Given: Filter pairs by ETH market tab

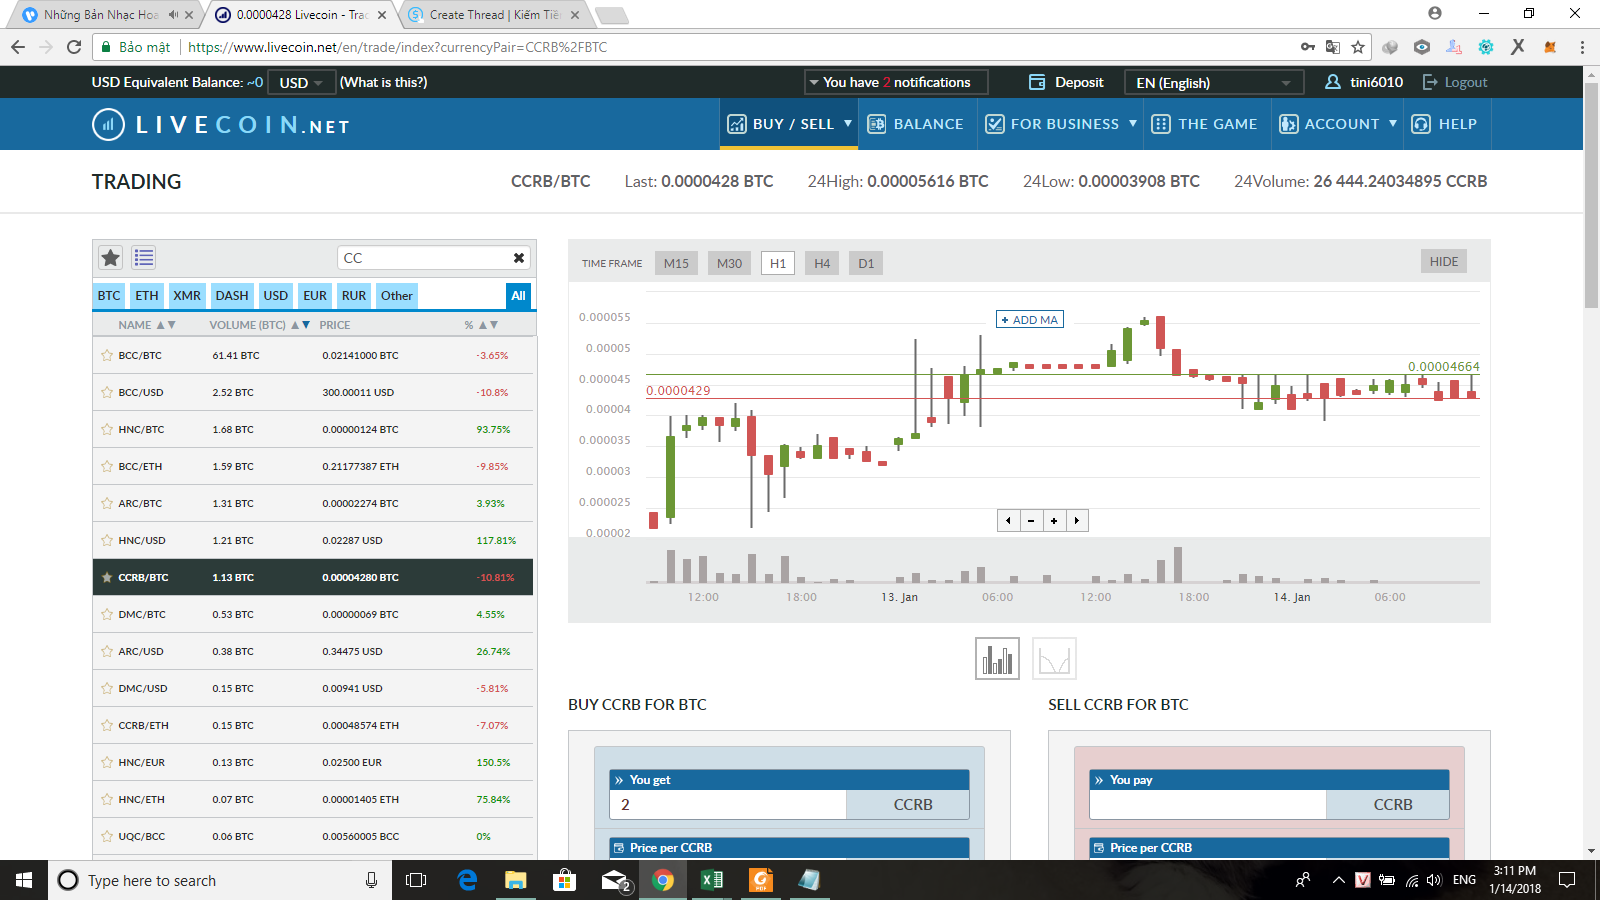Looking at the screenshot, I should point(147,295).
